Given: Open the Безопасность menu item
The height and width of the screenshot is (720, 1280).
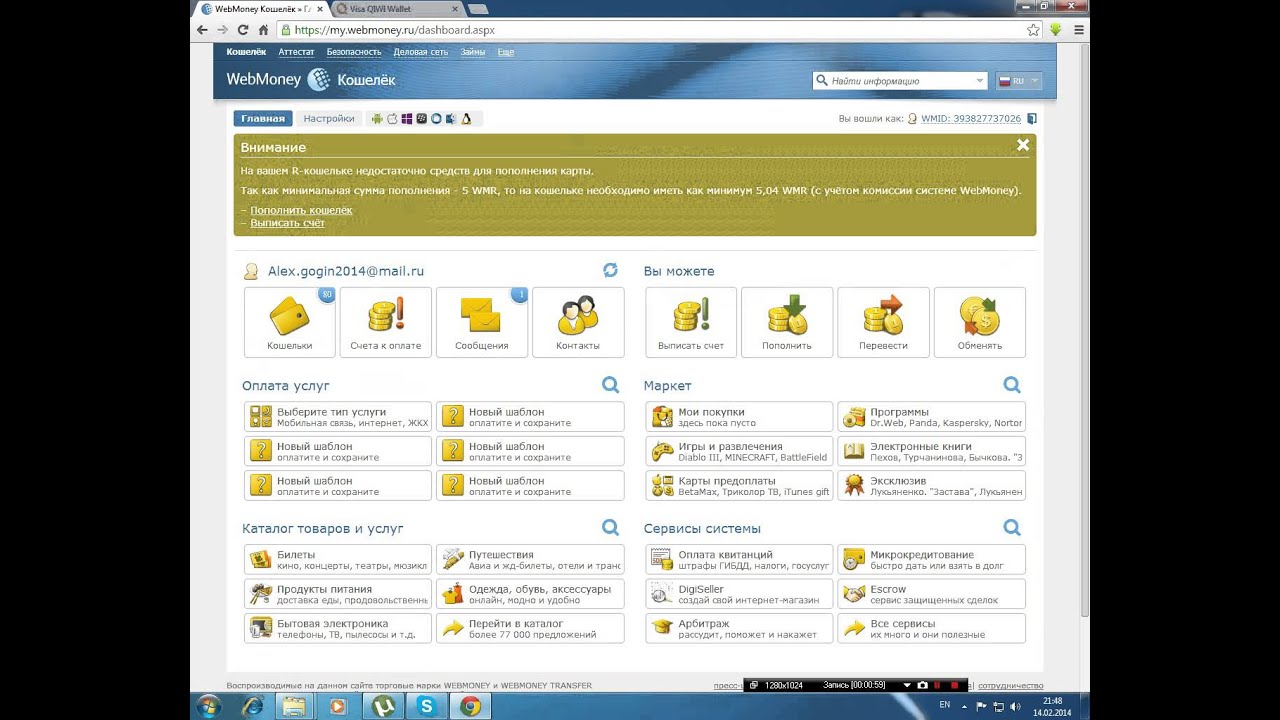Looking at the screenshot, I should point(354,51).
